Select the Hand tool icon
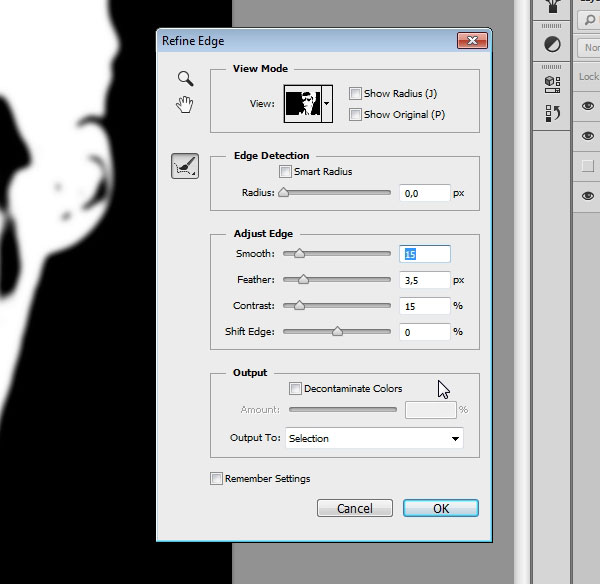Viewport: 600px width, 584px height. coord(184,104)
